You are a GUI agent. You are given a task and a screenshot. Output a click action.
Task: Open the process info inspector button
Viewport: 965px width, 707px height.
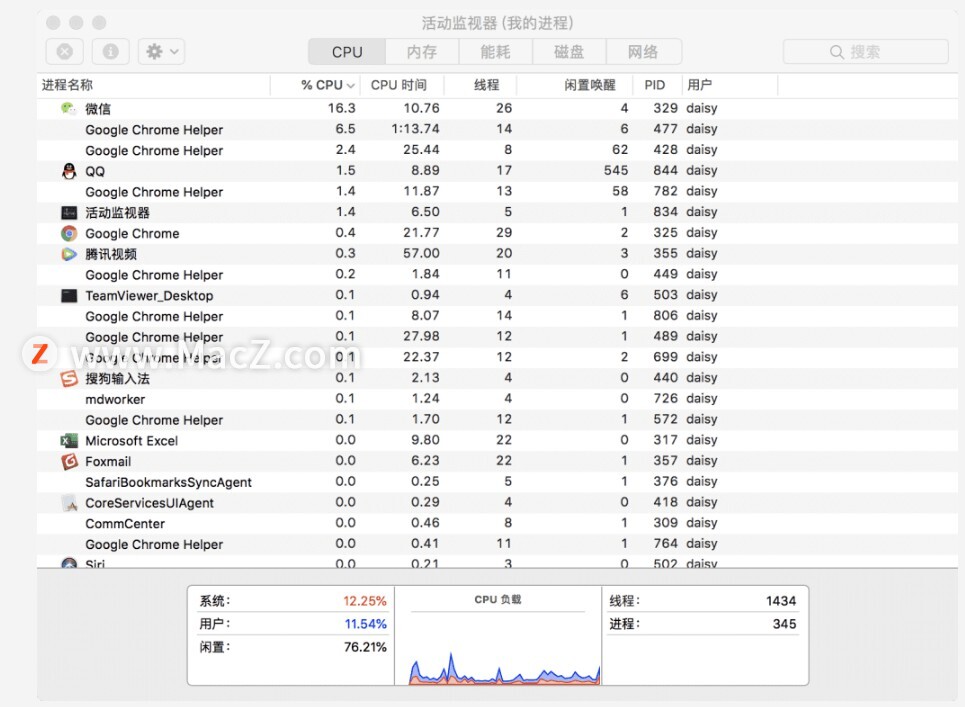[111, 52]
